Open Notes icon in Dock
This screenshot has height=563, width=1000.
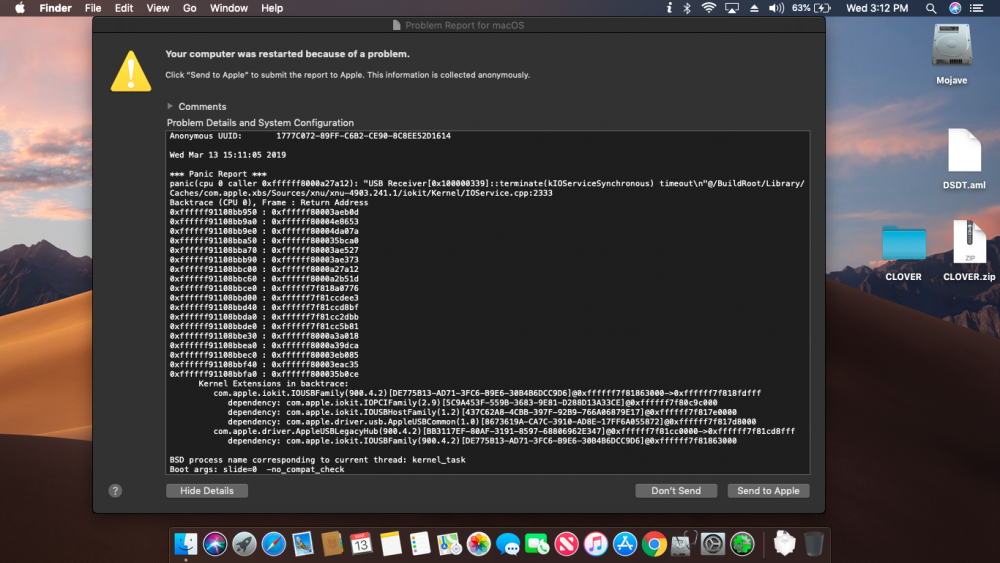tap(390, 544)
